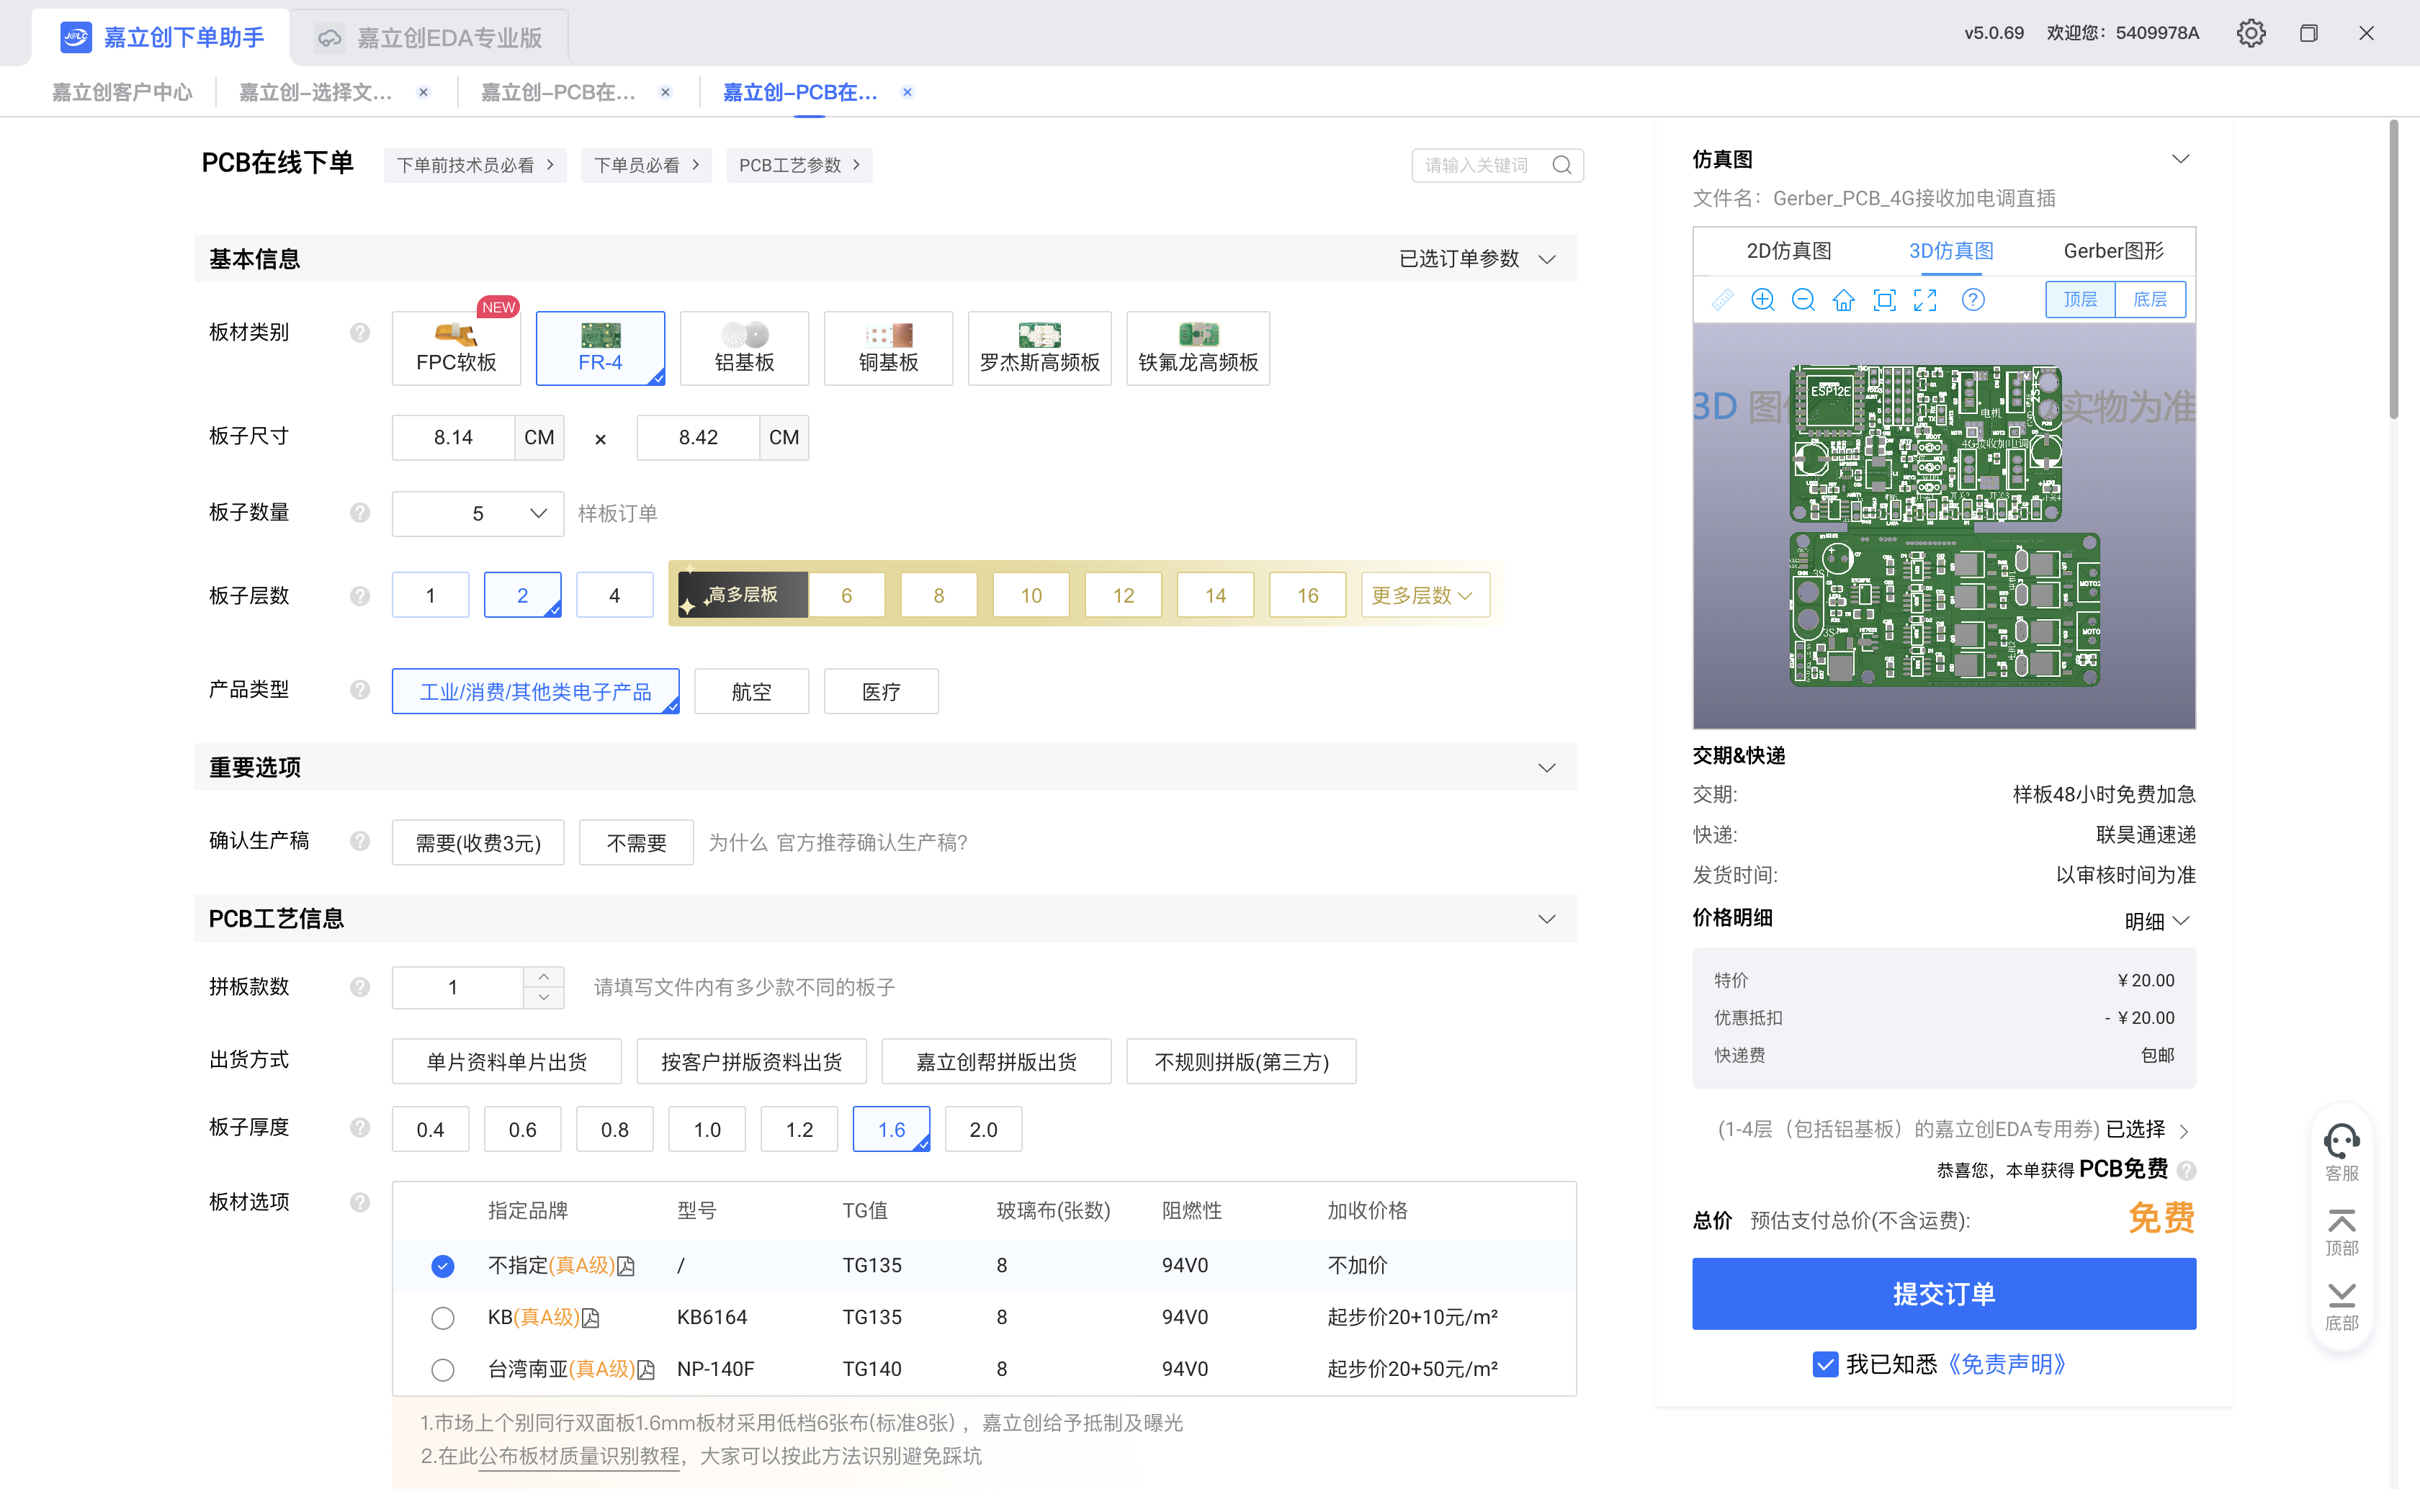Click 提交订单 submit order button
The height and width of the screenshot is (1512, 2420).
point(1943,1294)
